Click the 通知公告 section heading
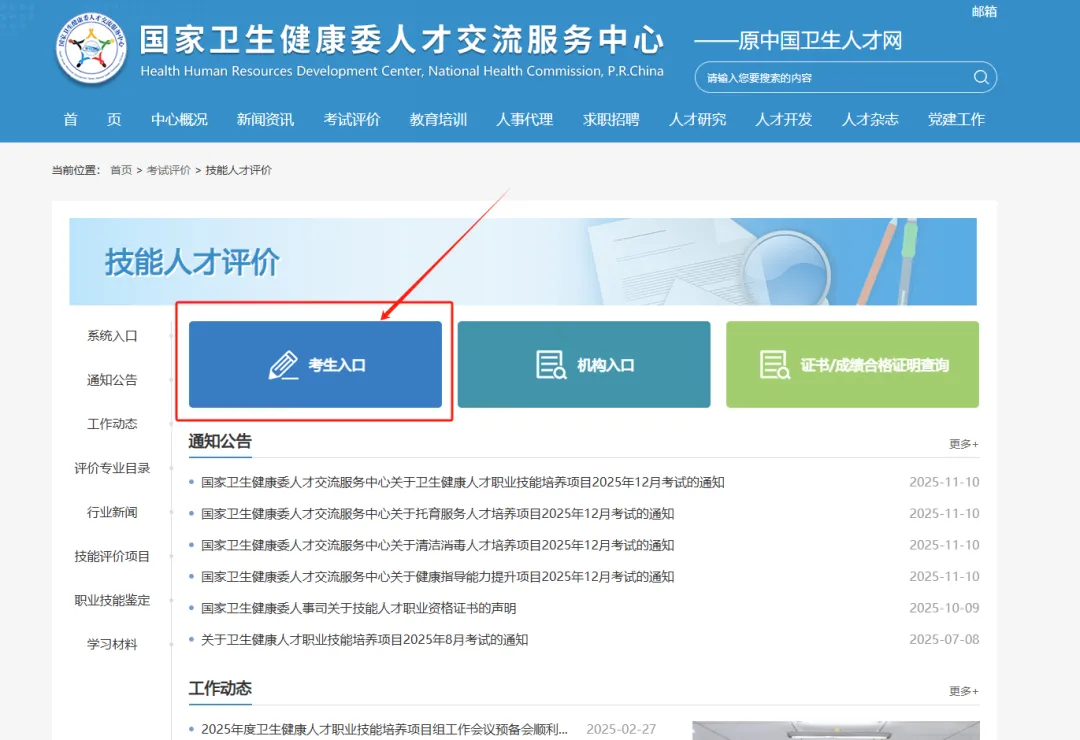 [x=220, y=441]
